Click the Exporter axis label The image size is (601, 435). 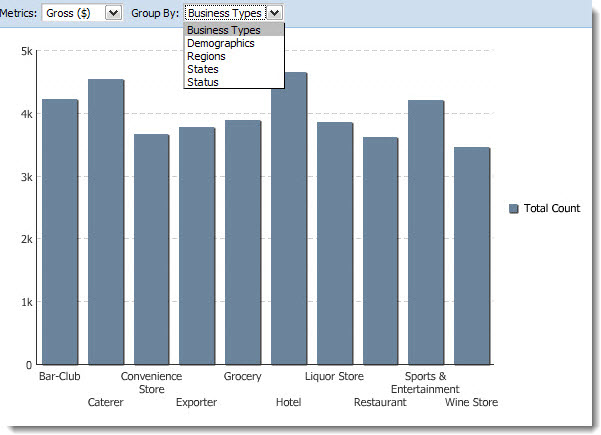point(197,402)
